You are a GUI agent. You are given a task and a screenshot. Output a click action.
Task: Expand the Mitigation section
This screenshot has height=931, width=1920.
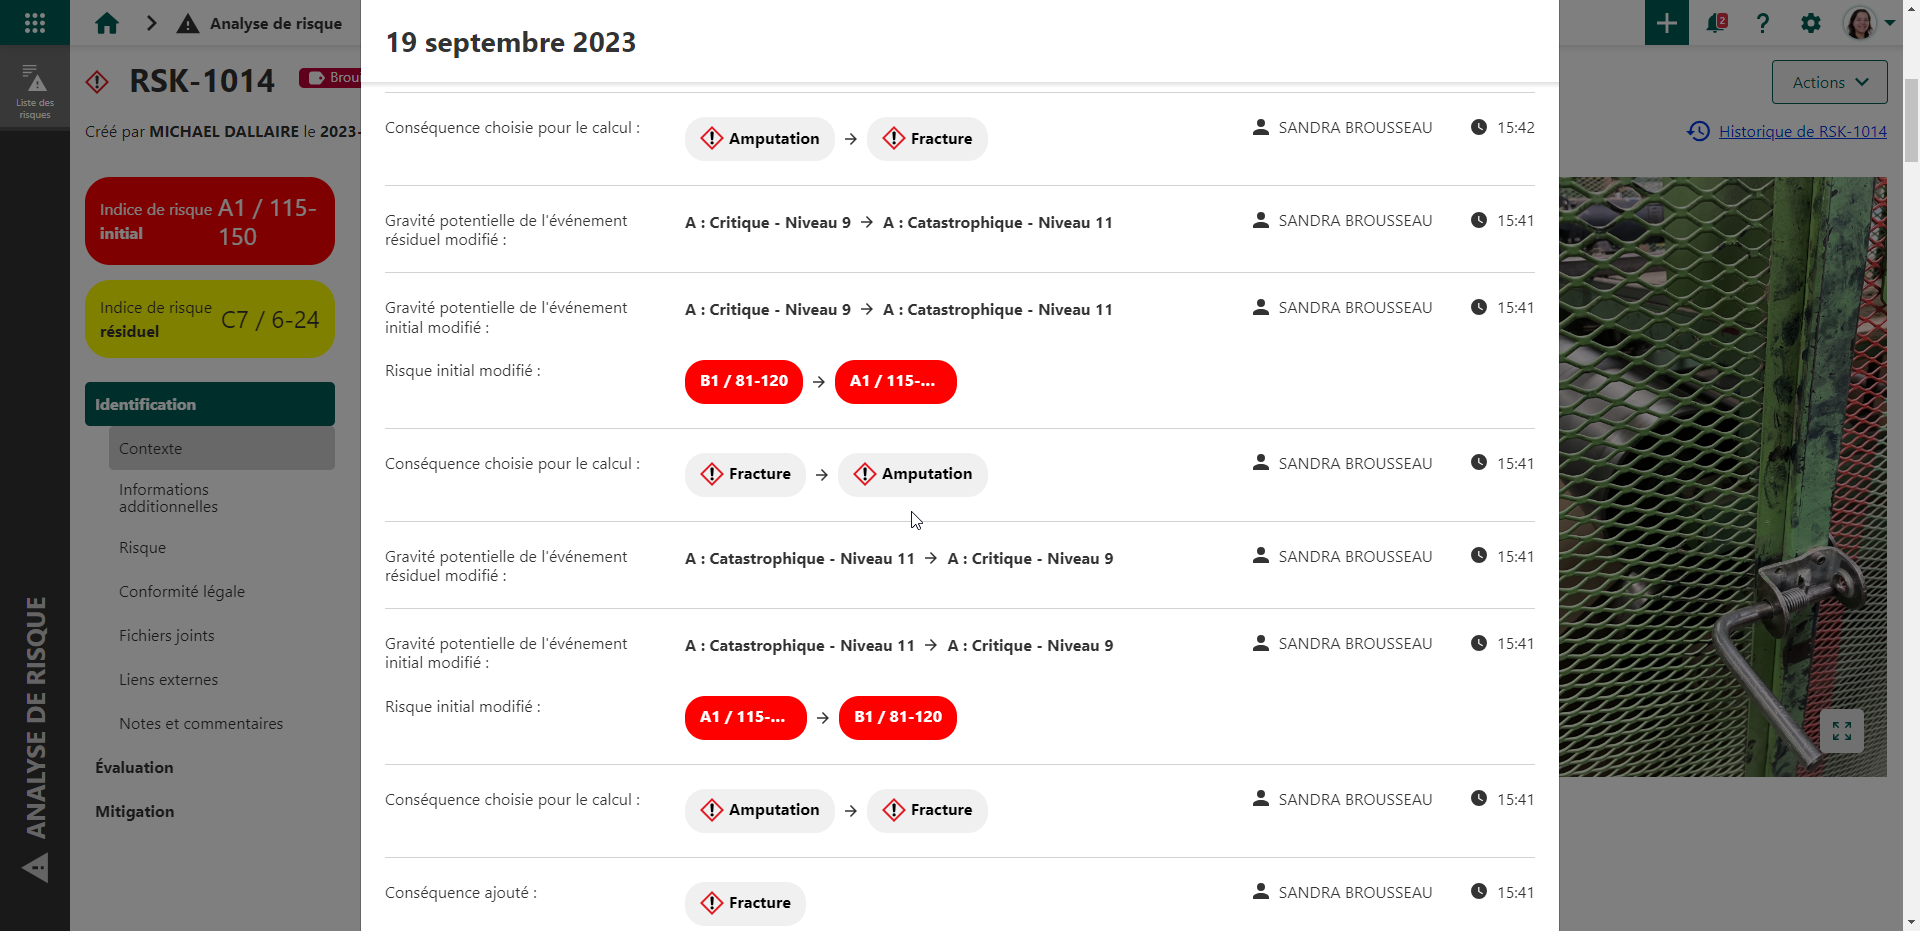[x=210, y=812]
